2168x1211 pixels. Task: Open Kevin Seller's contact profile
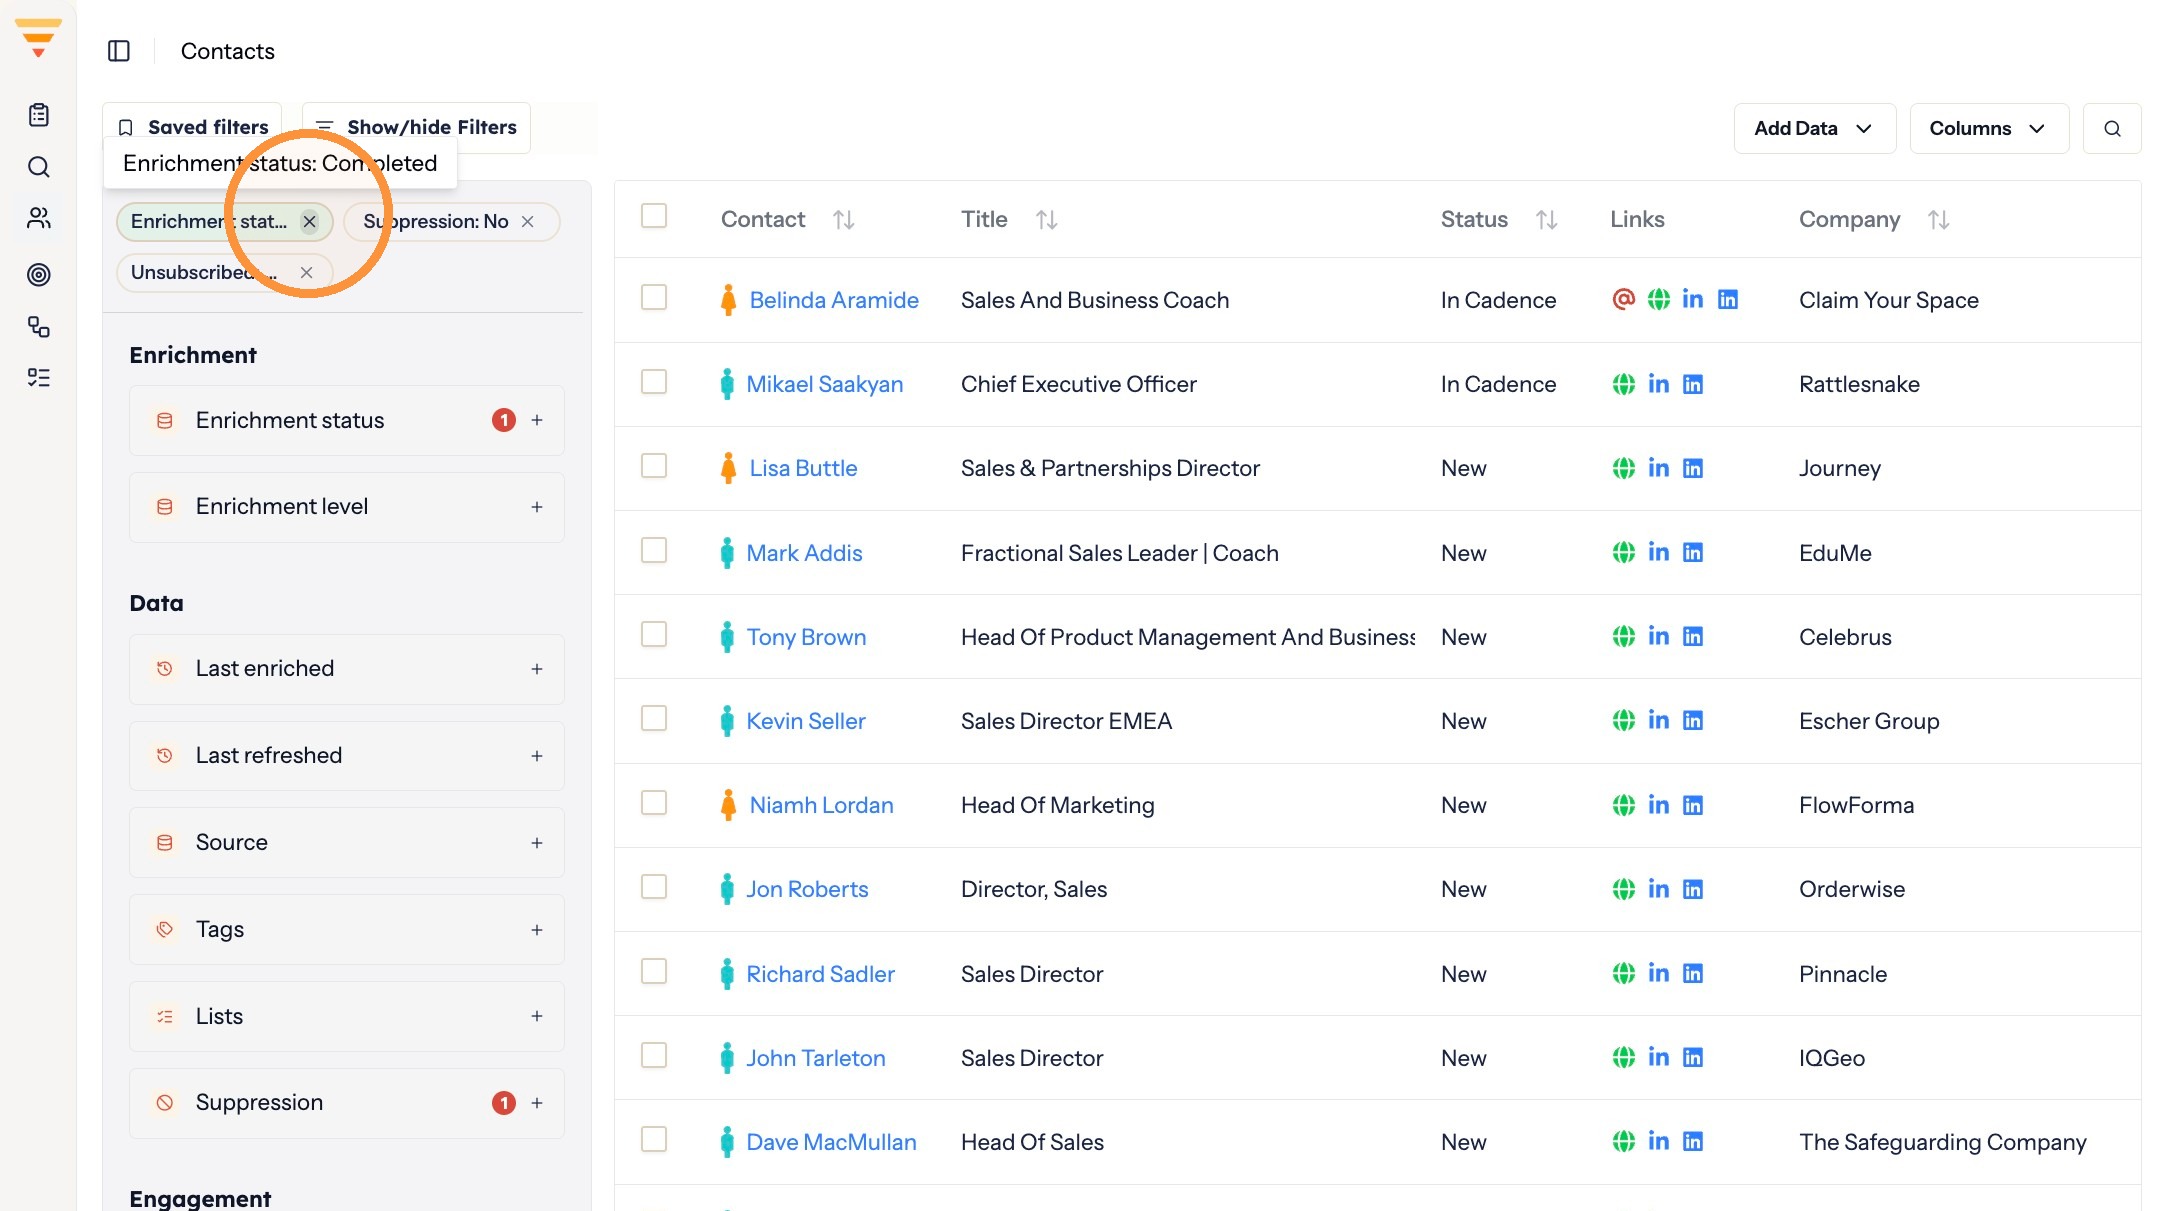[x=806, y=721]
